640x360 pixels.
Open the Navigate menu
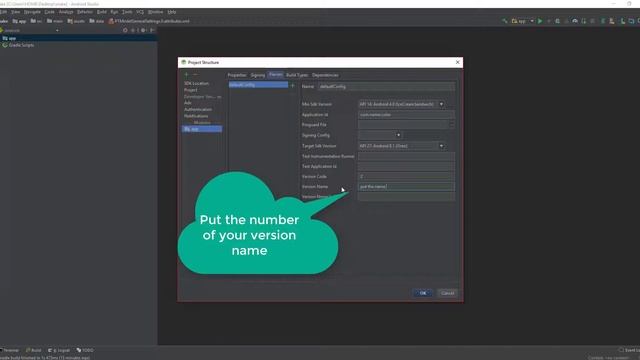pyautogui.click(x=32, y=12)
